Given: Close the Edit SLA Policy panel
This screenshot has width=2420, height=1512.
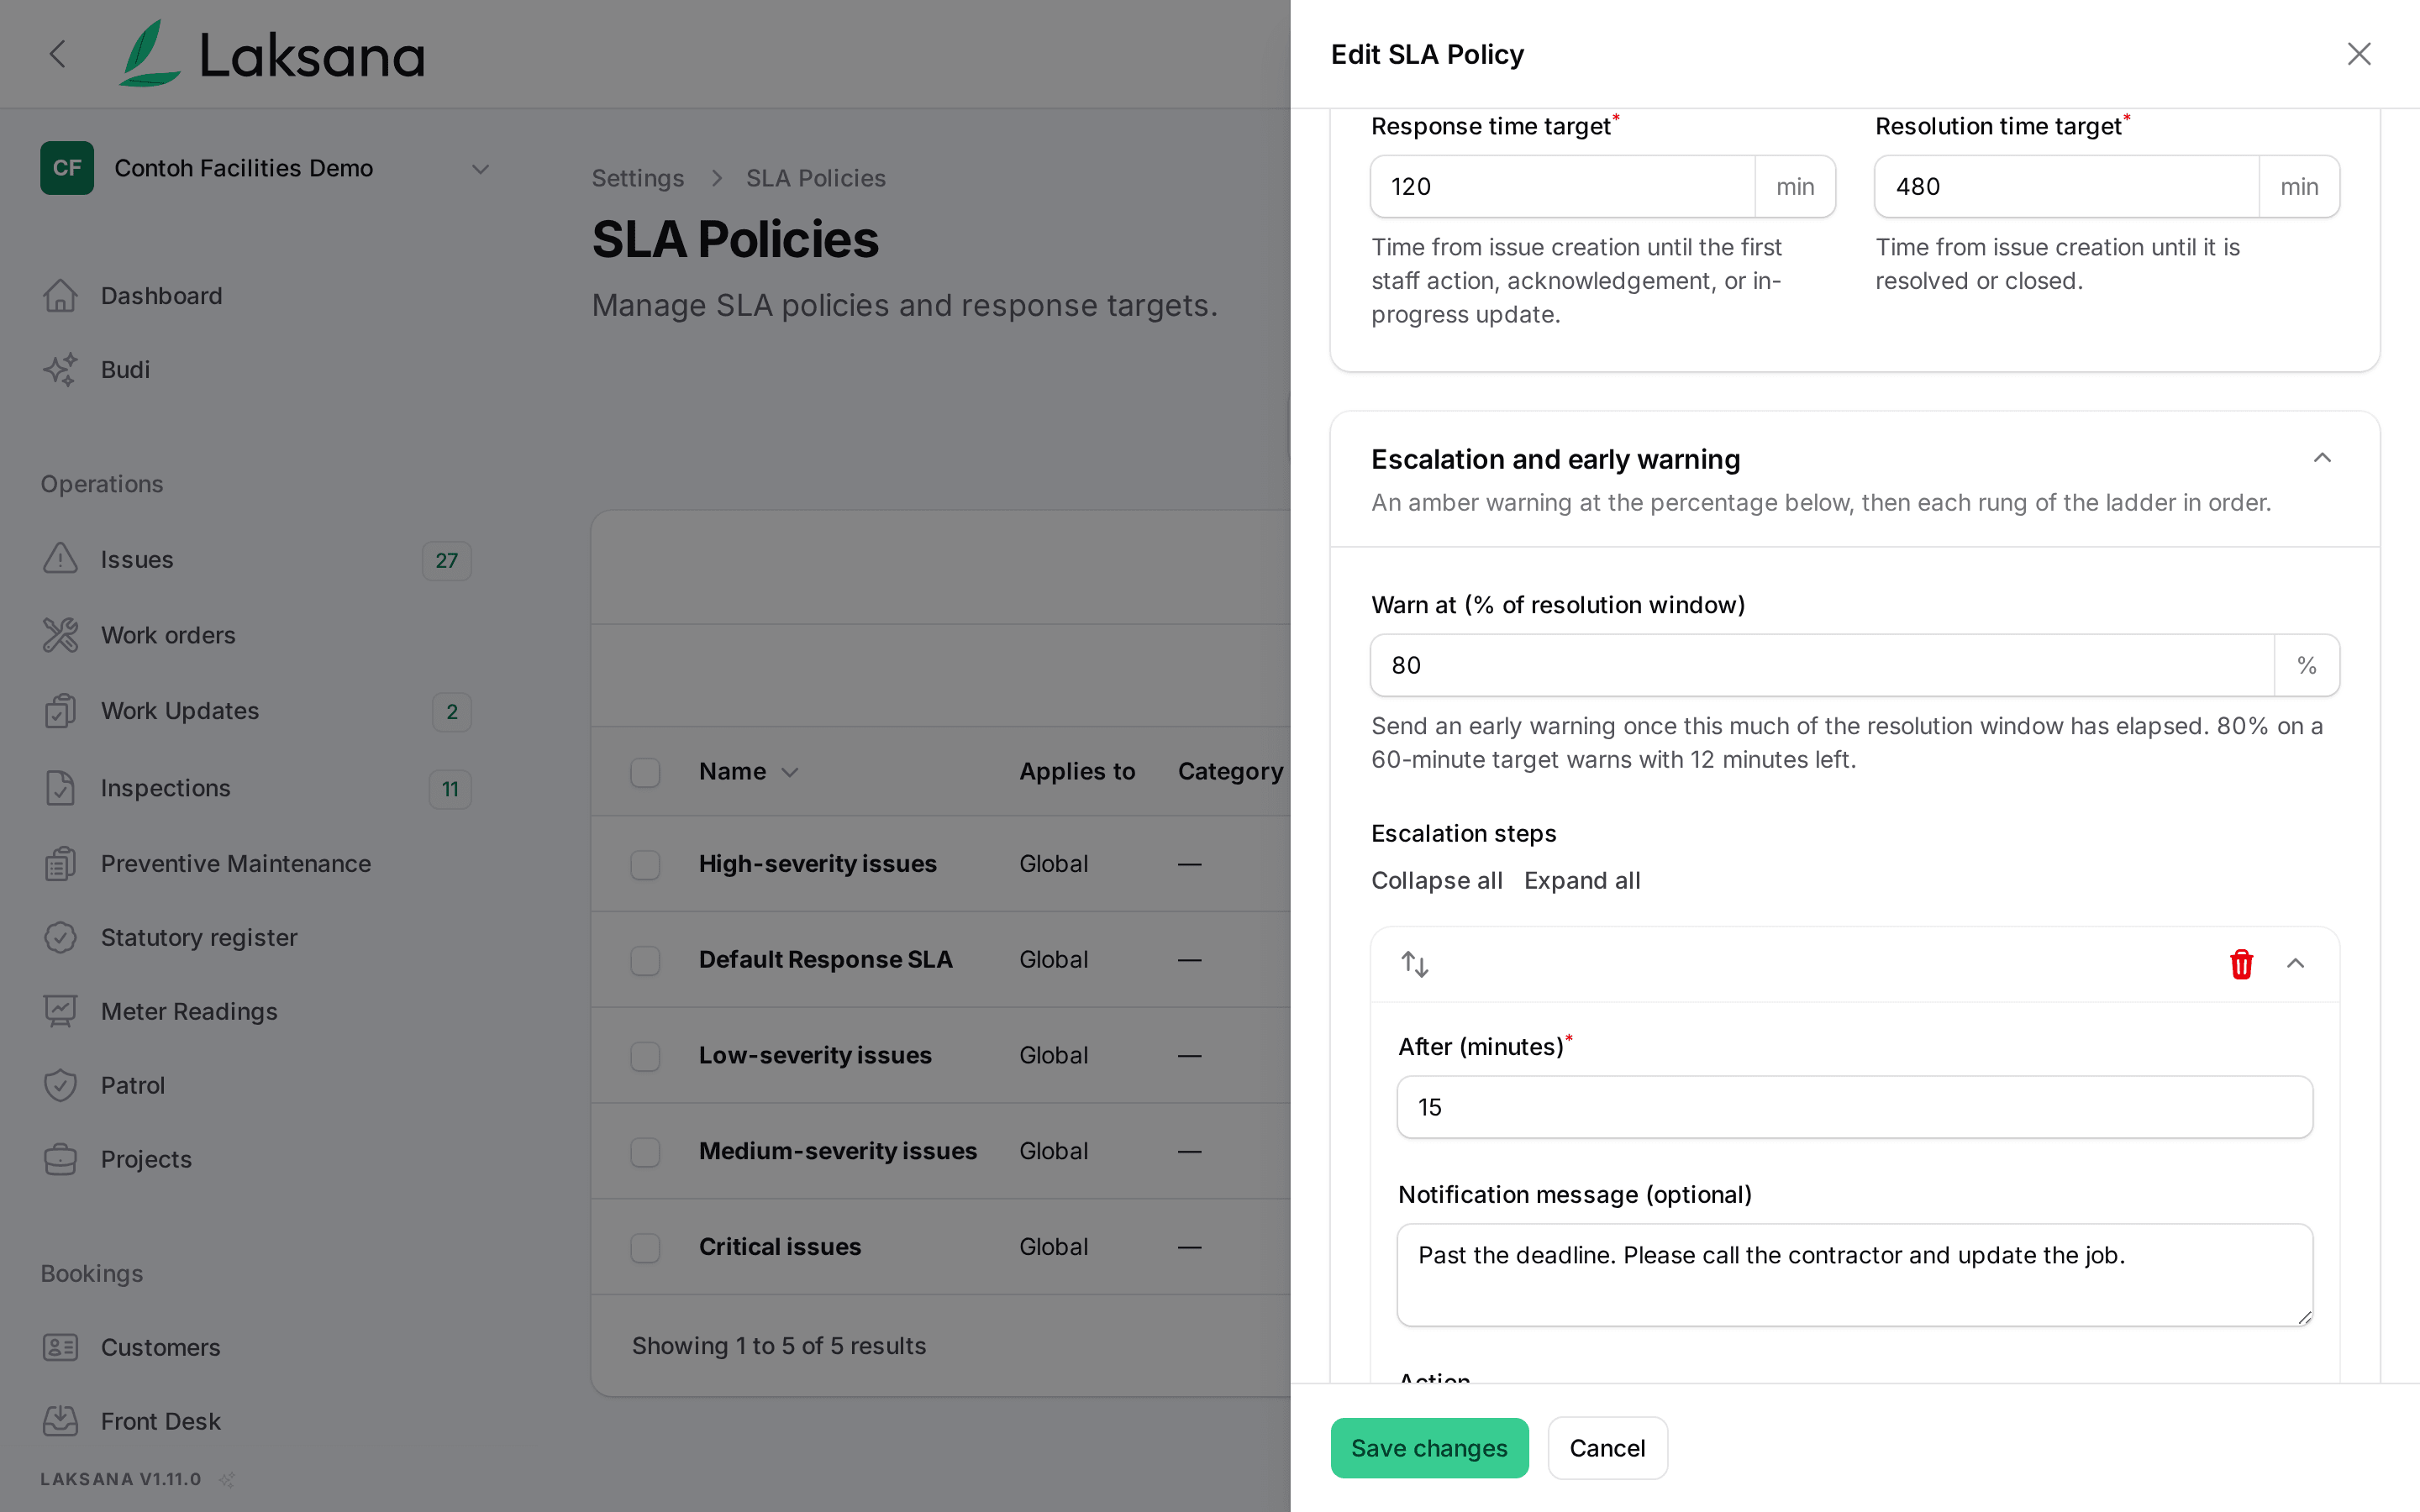Looking at the screenshot, I should coord(2359,54).
